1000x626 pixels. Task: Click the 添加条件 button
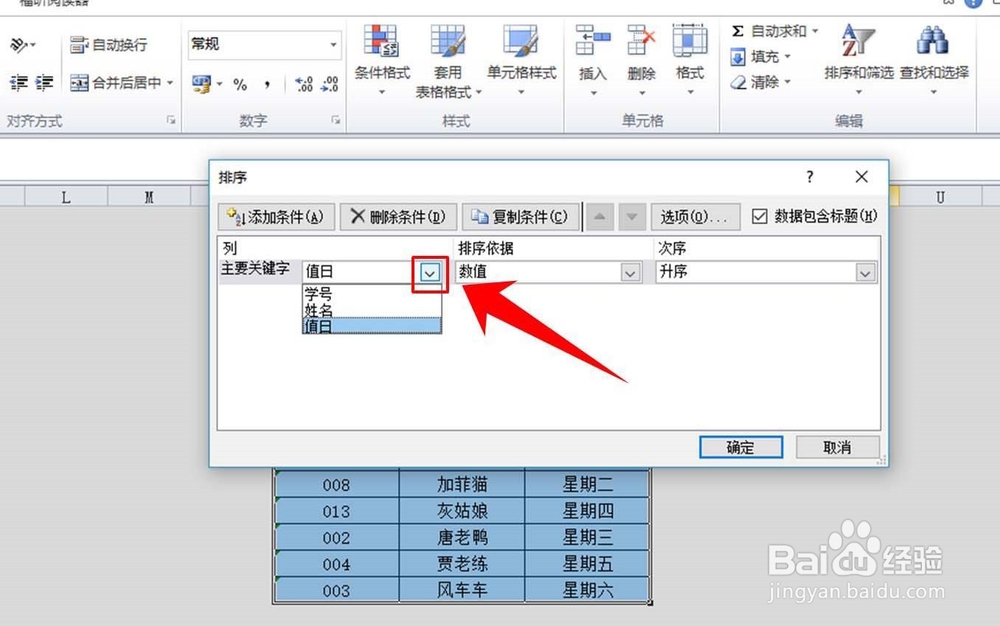[x=275, y=216]
